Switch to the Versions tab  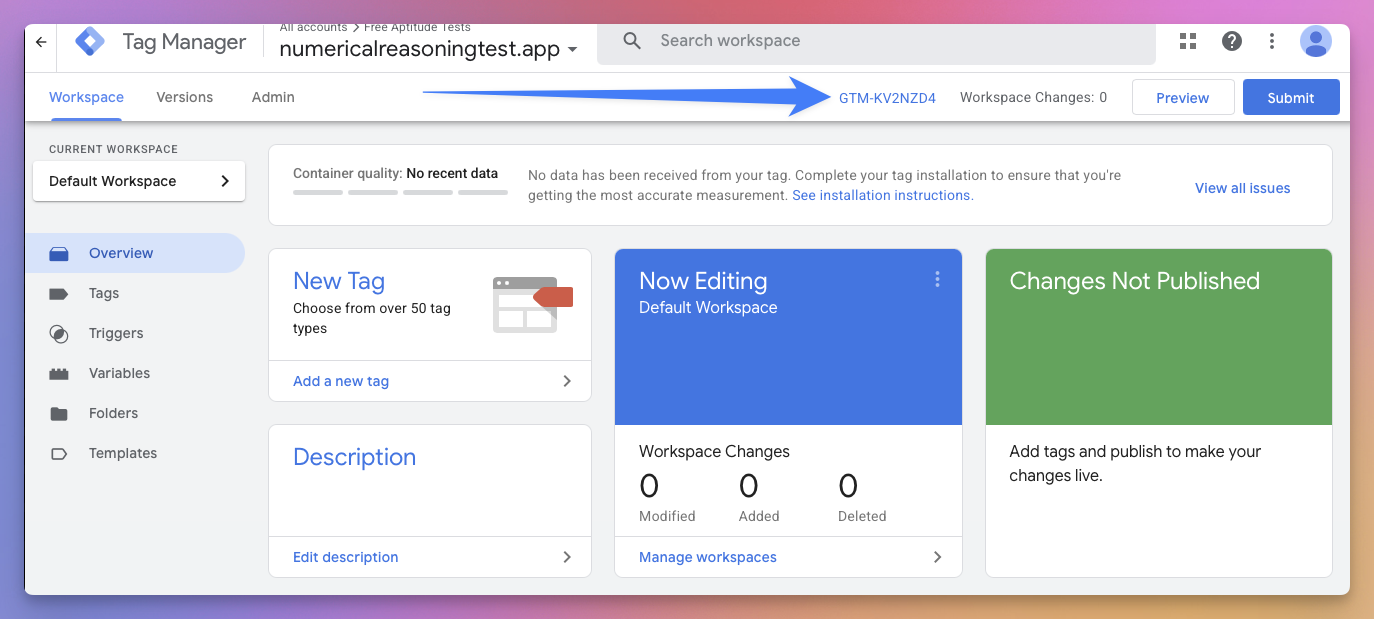pos(185,97)
